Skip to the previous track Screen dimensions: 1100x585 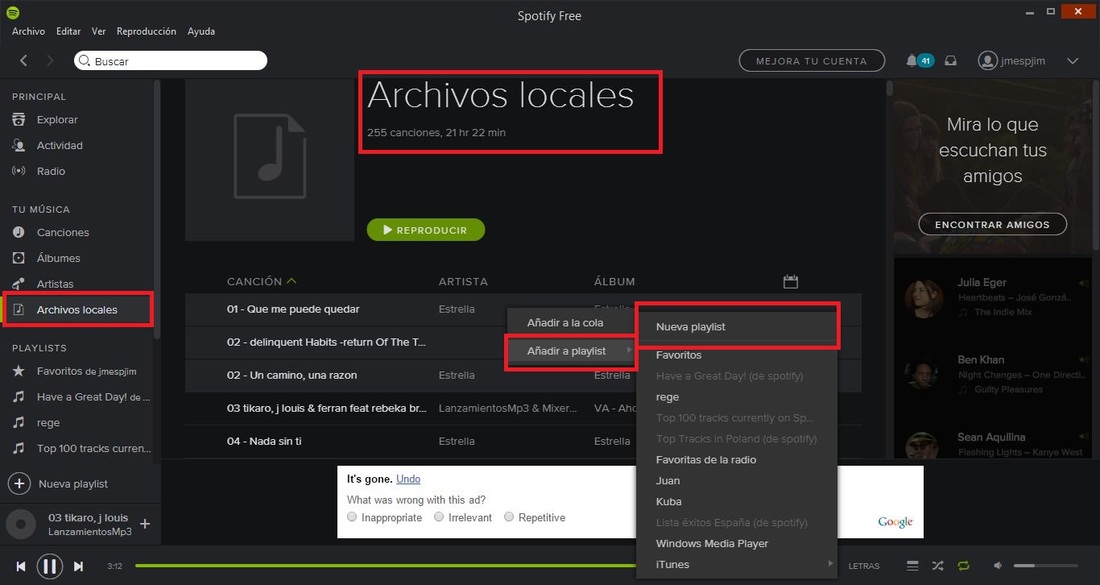pyautogui.click(x=21, y=566)
